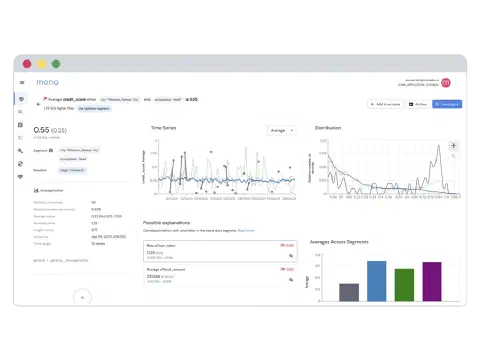Click the breadcrumb path under details
This screenshot has height=361, width=480.
(x=61, y=260)
